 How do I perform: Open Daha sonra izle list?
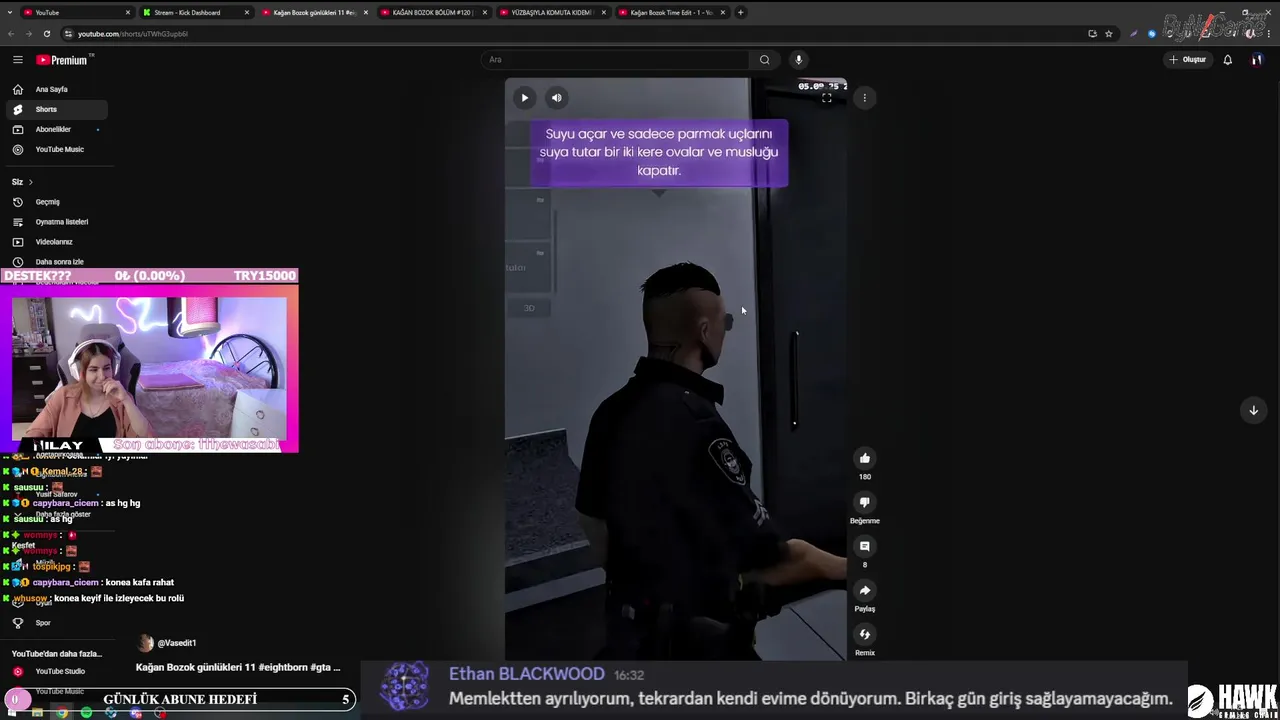55,261
